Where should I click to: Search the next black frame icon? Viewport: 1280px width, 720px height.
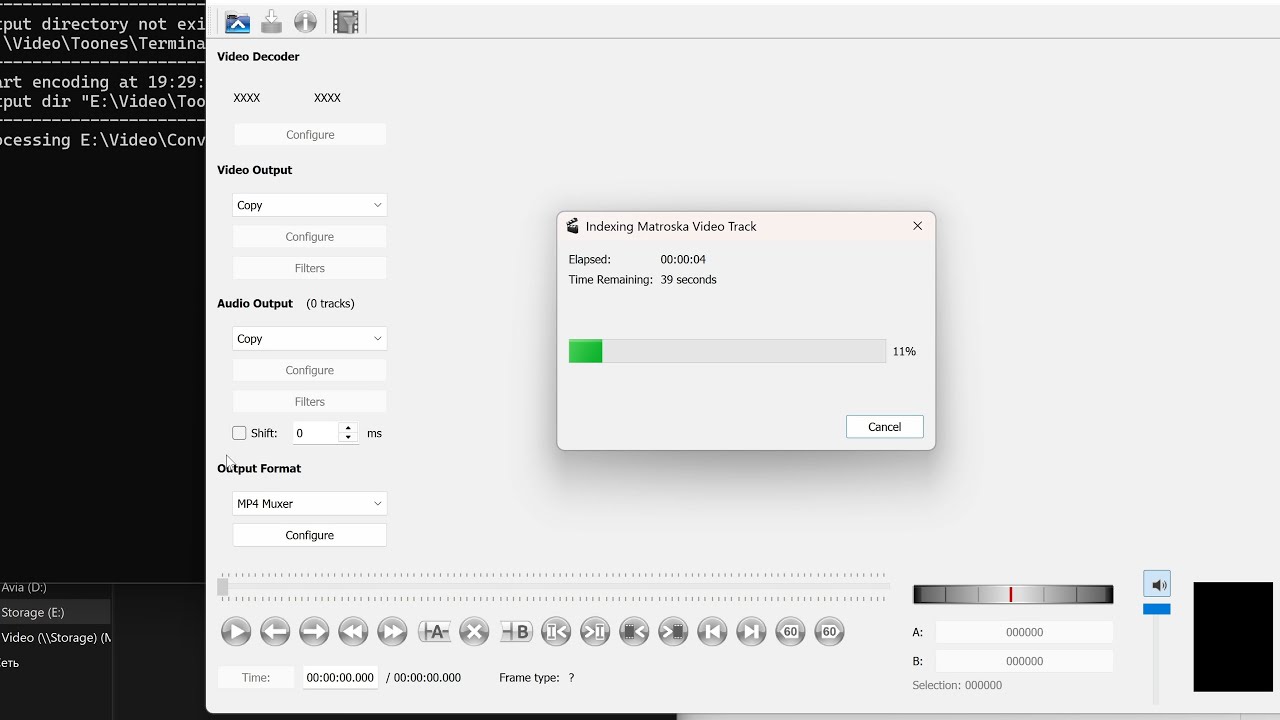673,631
